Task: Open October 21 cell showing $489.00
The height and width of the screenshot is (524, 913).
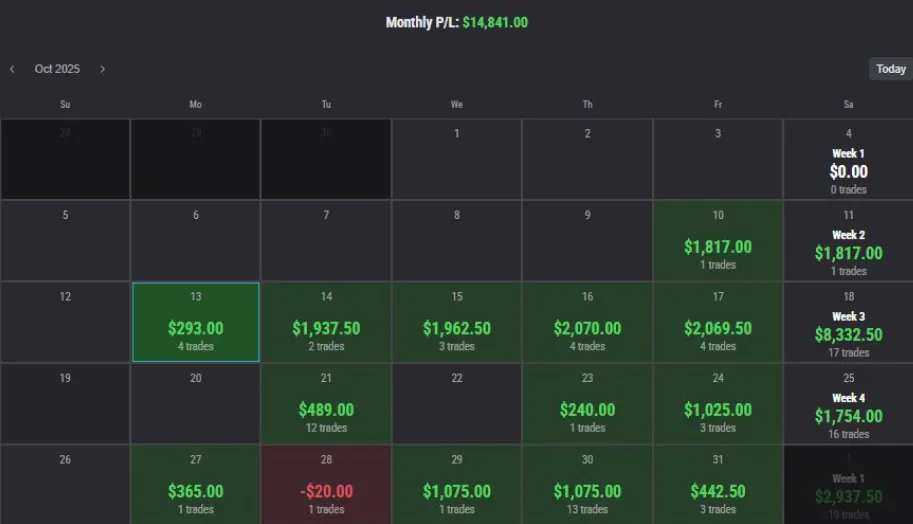Action: [326, 403]
